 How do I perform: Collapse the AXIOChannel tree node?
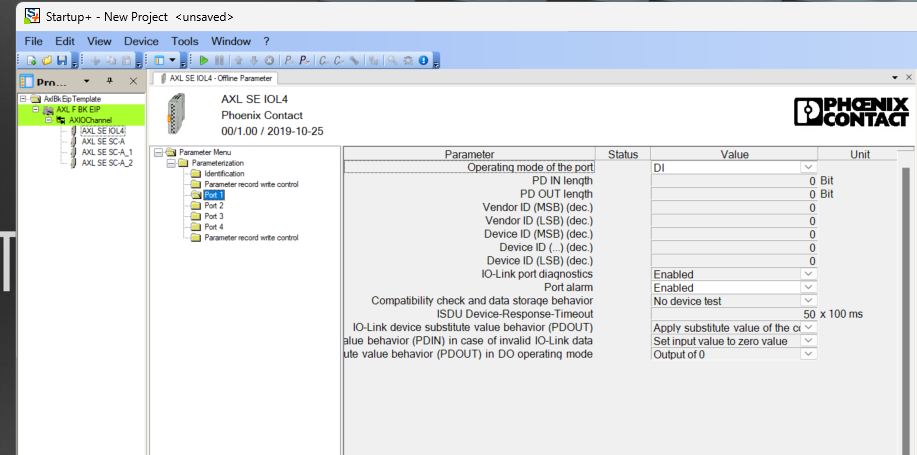click(49, 120)
